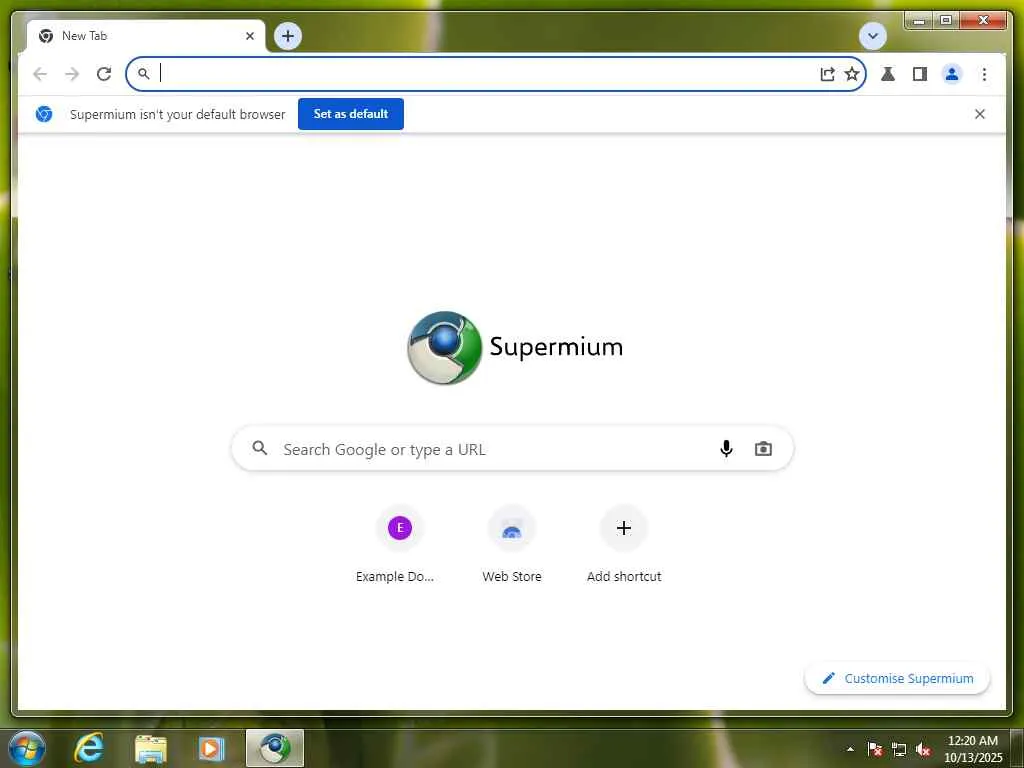
Task: Select the New Tab tab
Action: pos(146,36)
